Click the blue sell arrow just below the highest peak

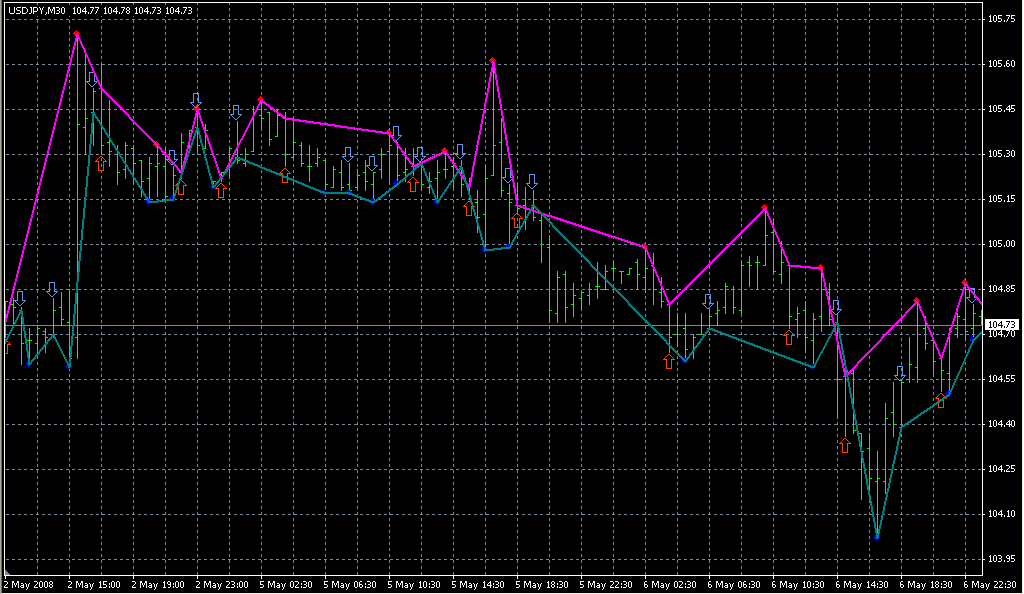point(92,79)
